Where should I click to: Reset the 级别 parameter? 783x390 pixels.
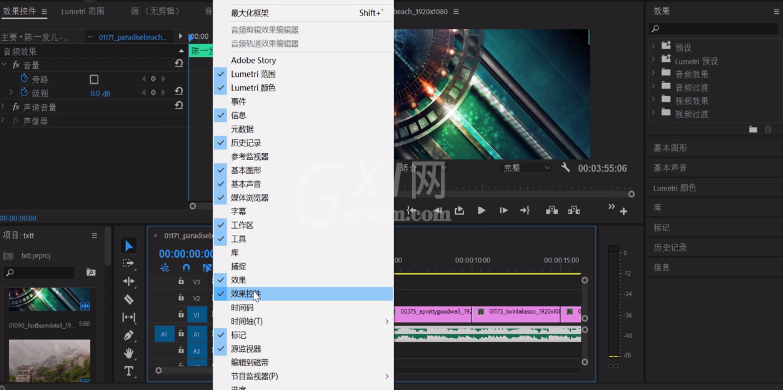(x=179, y=91)
